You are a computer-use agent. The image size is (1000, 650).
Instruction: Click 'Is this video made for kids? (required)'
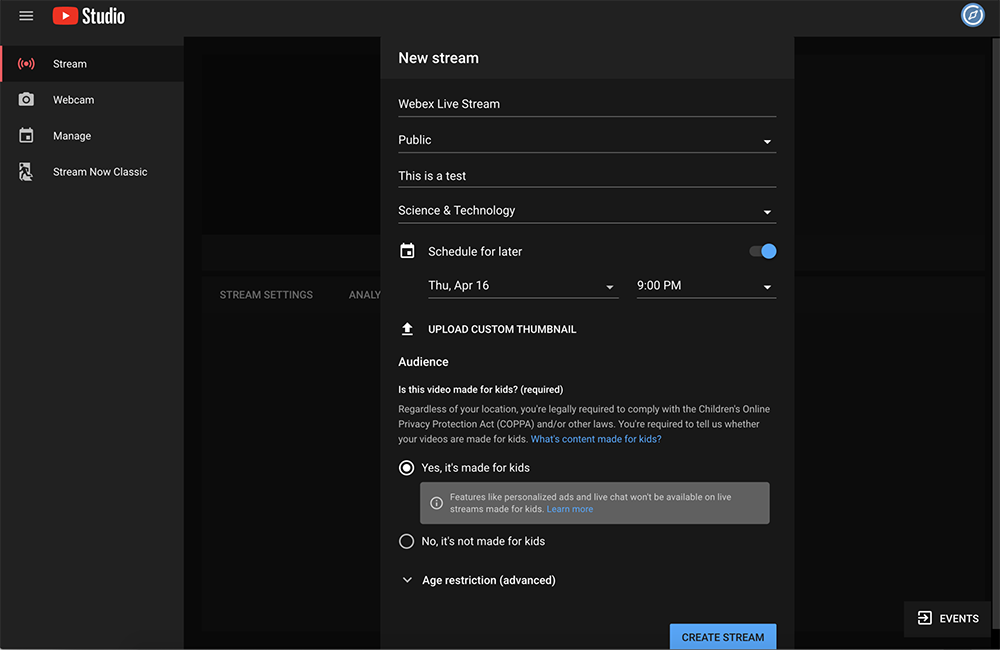(x=480, y=389)
